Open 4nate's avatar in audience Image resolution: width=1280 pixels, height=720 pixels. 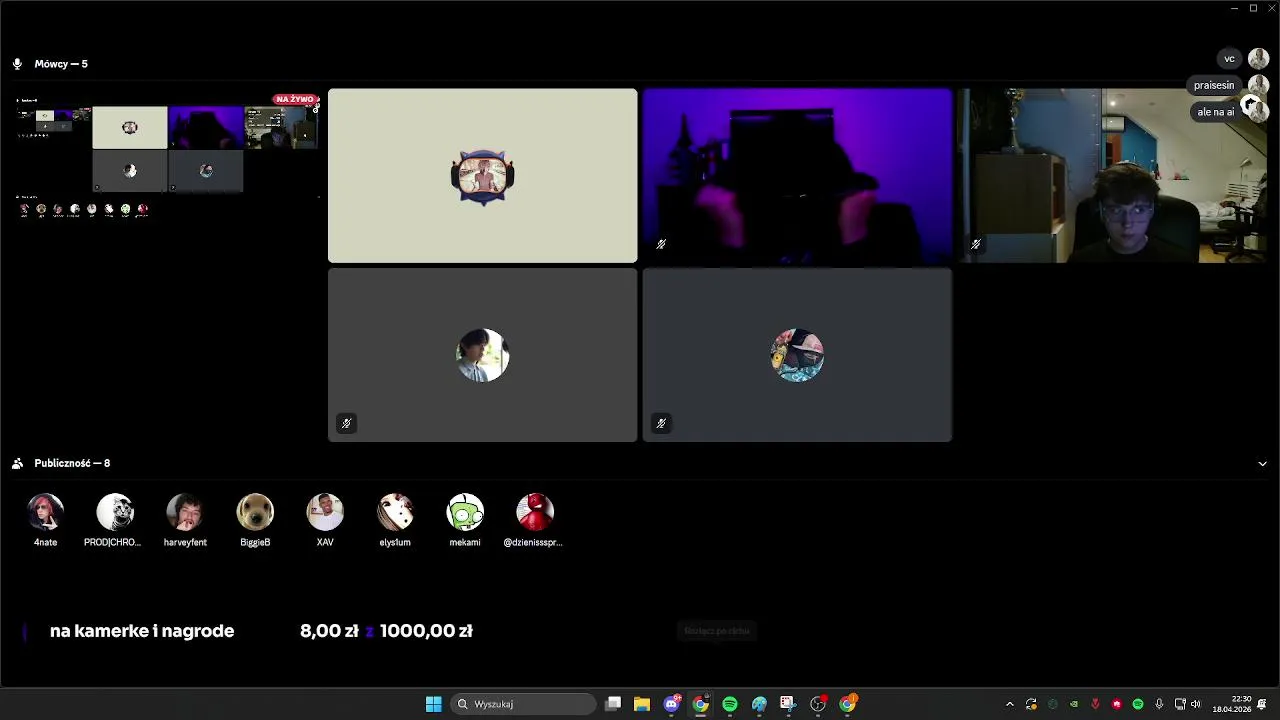(45, 512)
